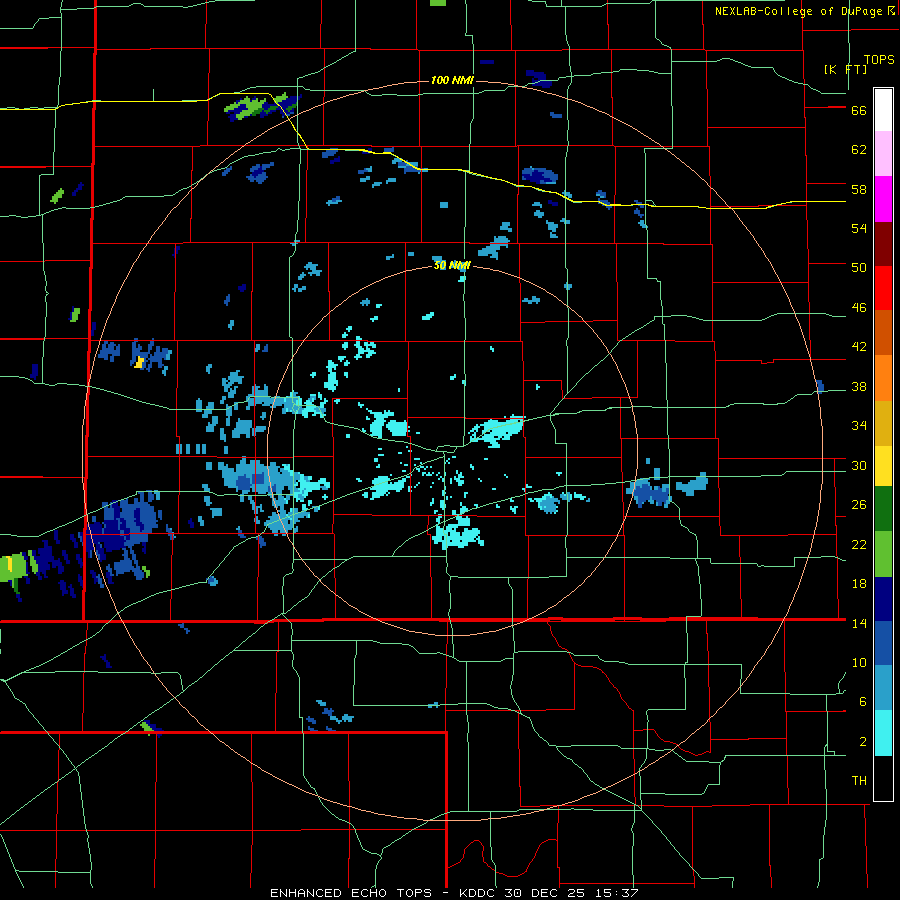Click the legend value 26
This screenshot has height=900, width=900.
tap(859, 505)
